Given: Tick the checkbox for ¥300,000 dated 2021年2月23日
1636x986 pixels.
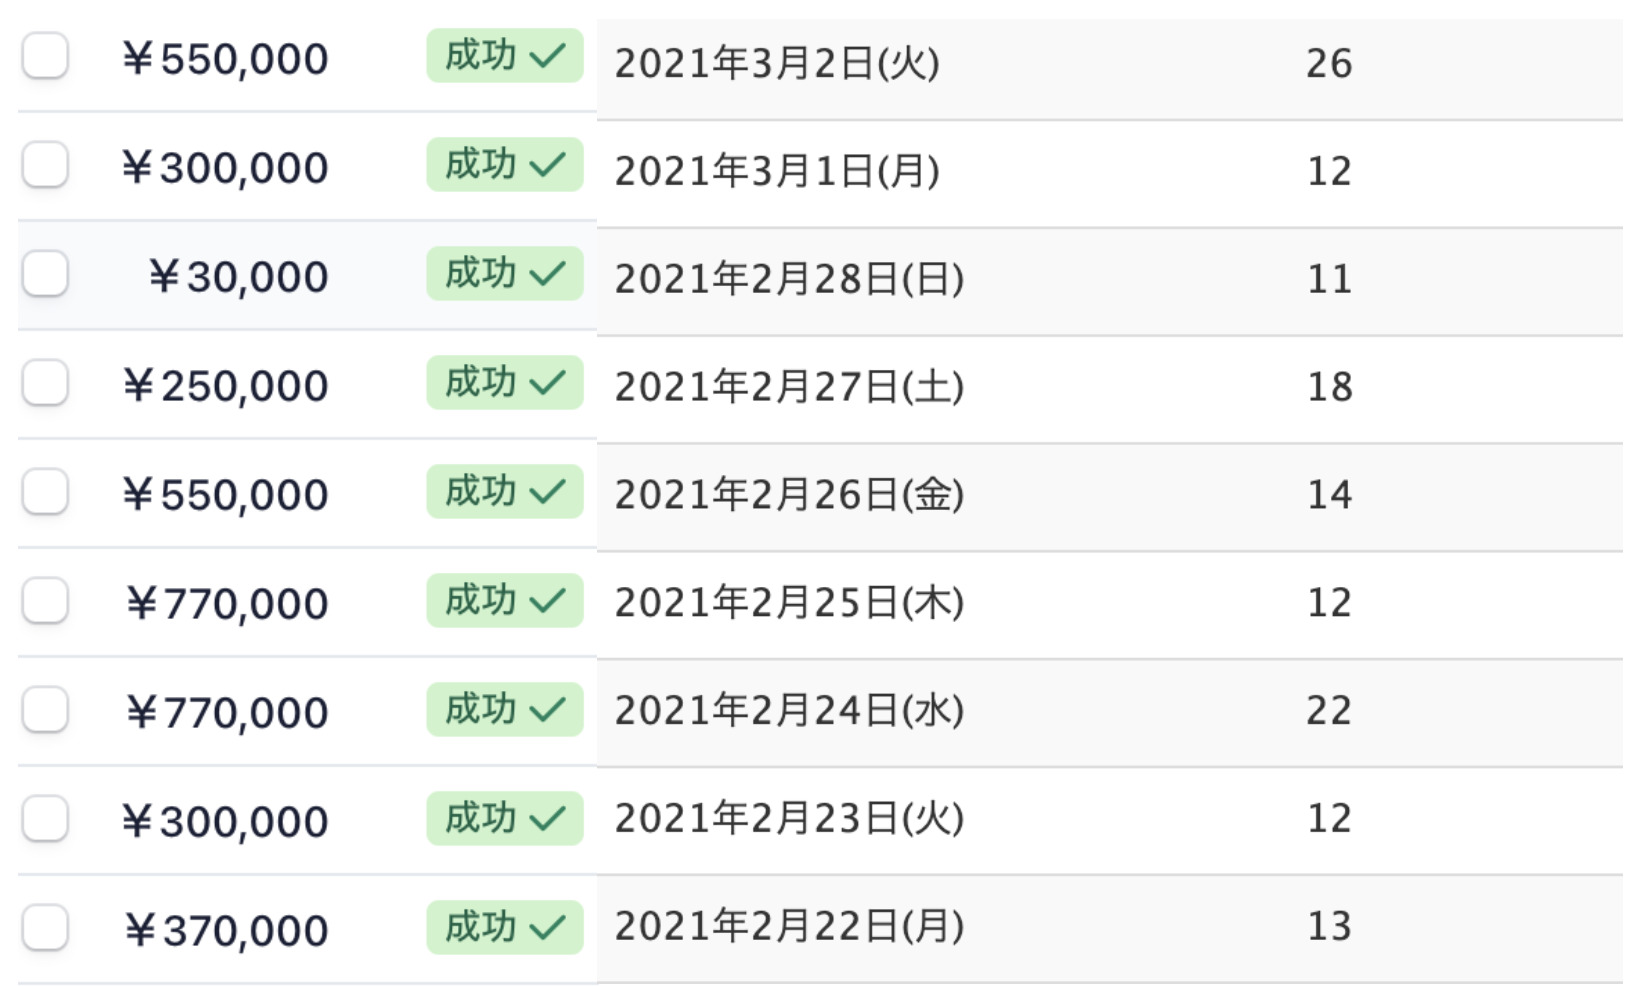Looking at the screenshot, I should pos(46,819).
